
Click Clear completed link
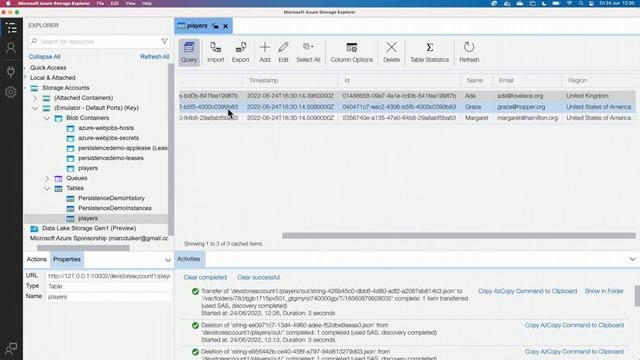(205, 278)
